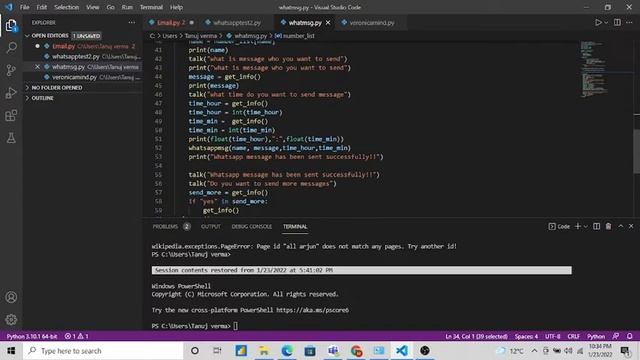The width and height of the screenshot is (640, 360).
Task: Open the Manage gear settings icon
Action: tap(11, 319)
